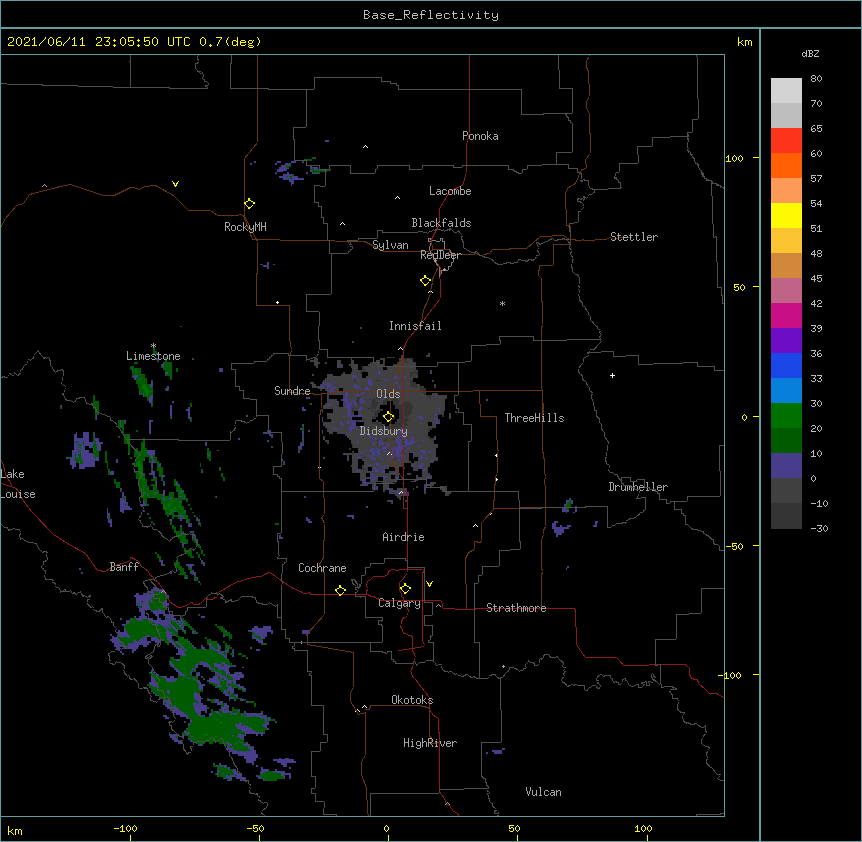Click the small echo patch southwest of Drumheller
Screen dimensions: 862x842
tap(561, 529)
